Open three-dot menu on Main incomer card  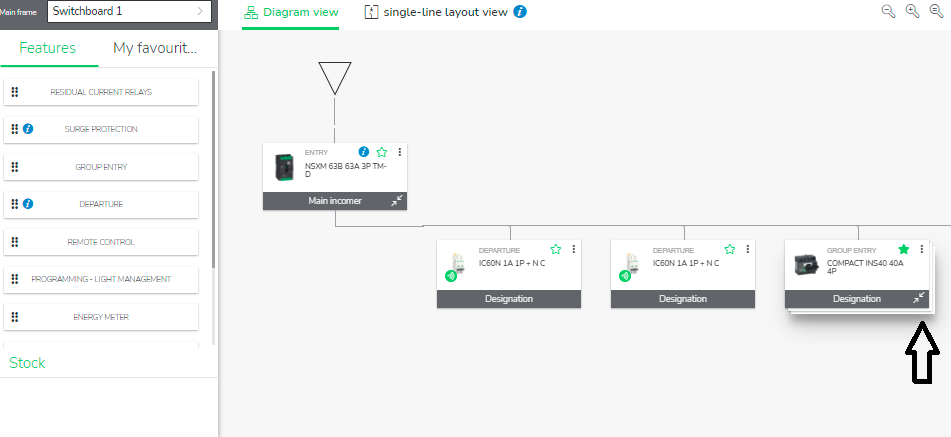[400, 152]
